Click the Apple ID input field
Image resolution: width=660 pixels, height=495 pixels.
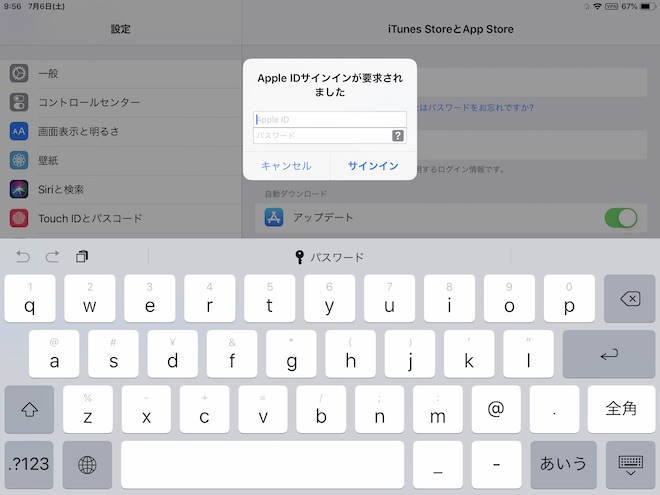[330, 120]
